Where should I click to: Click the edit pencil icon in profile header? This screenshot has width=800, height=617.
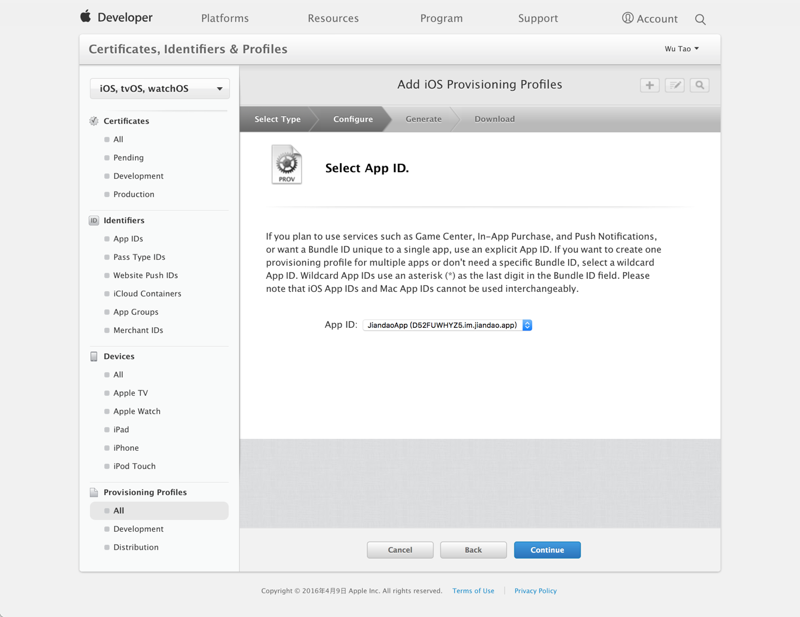[674, 85]
